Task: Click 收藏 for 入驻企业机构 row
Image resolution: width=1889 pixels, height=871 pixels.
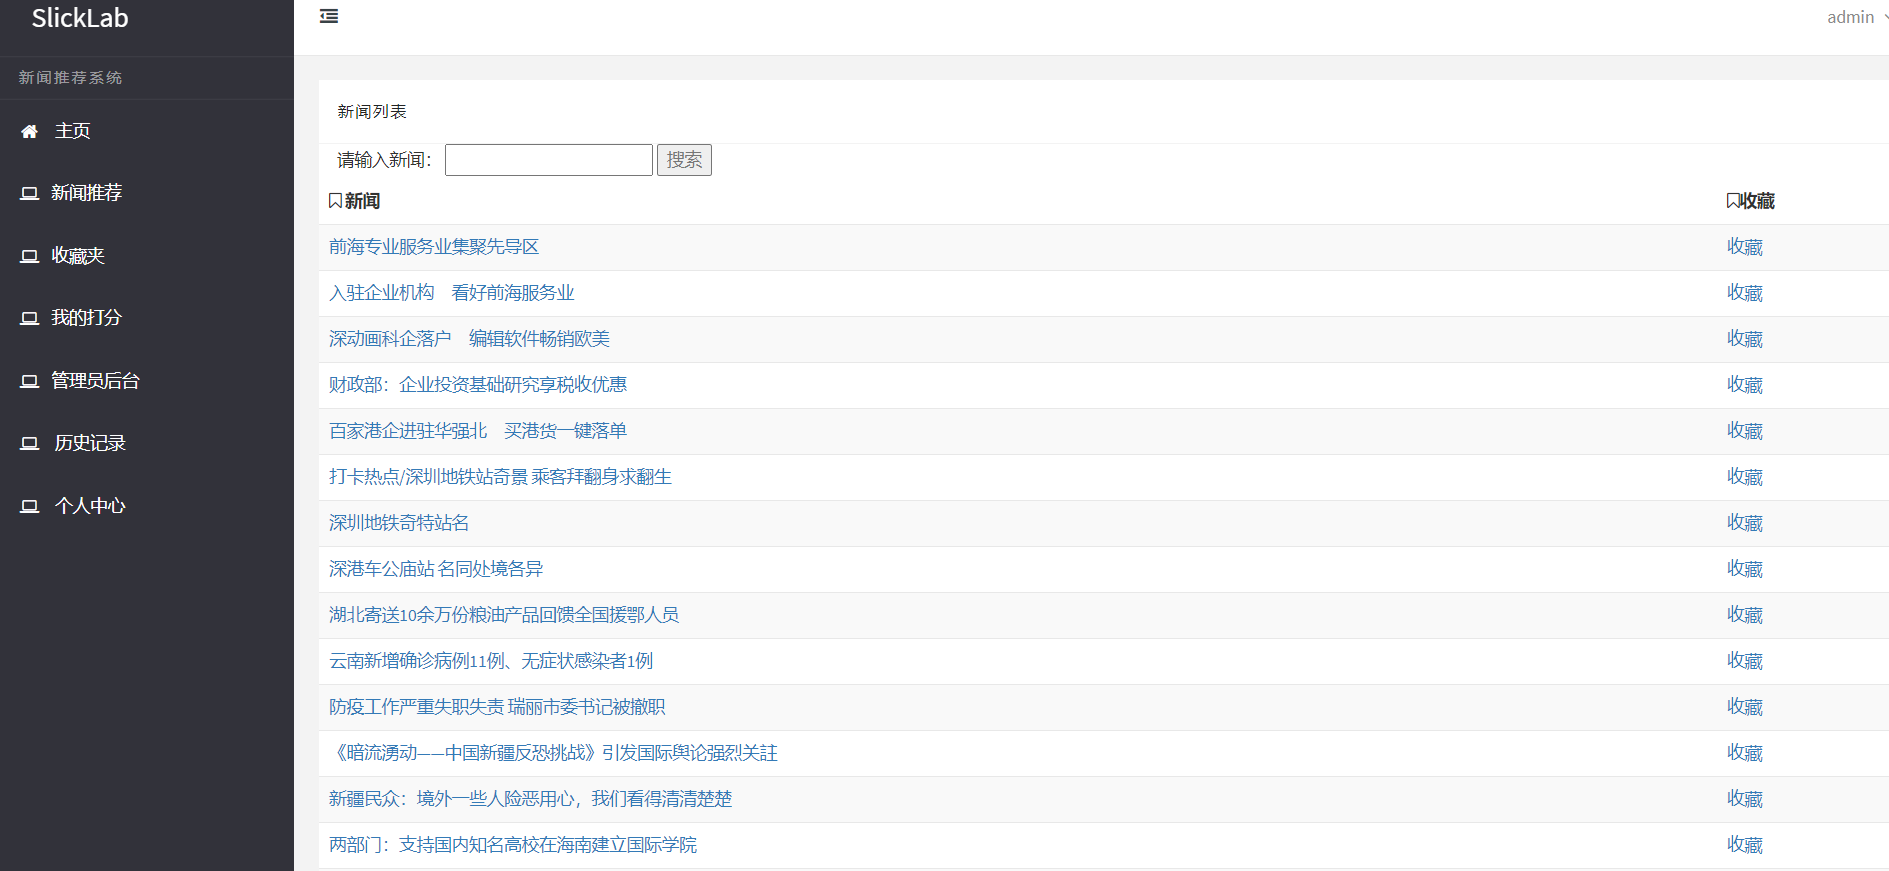Action: [x=1745, y=293]
